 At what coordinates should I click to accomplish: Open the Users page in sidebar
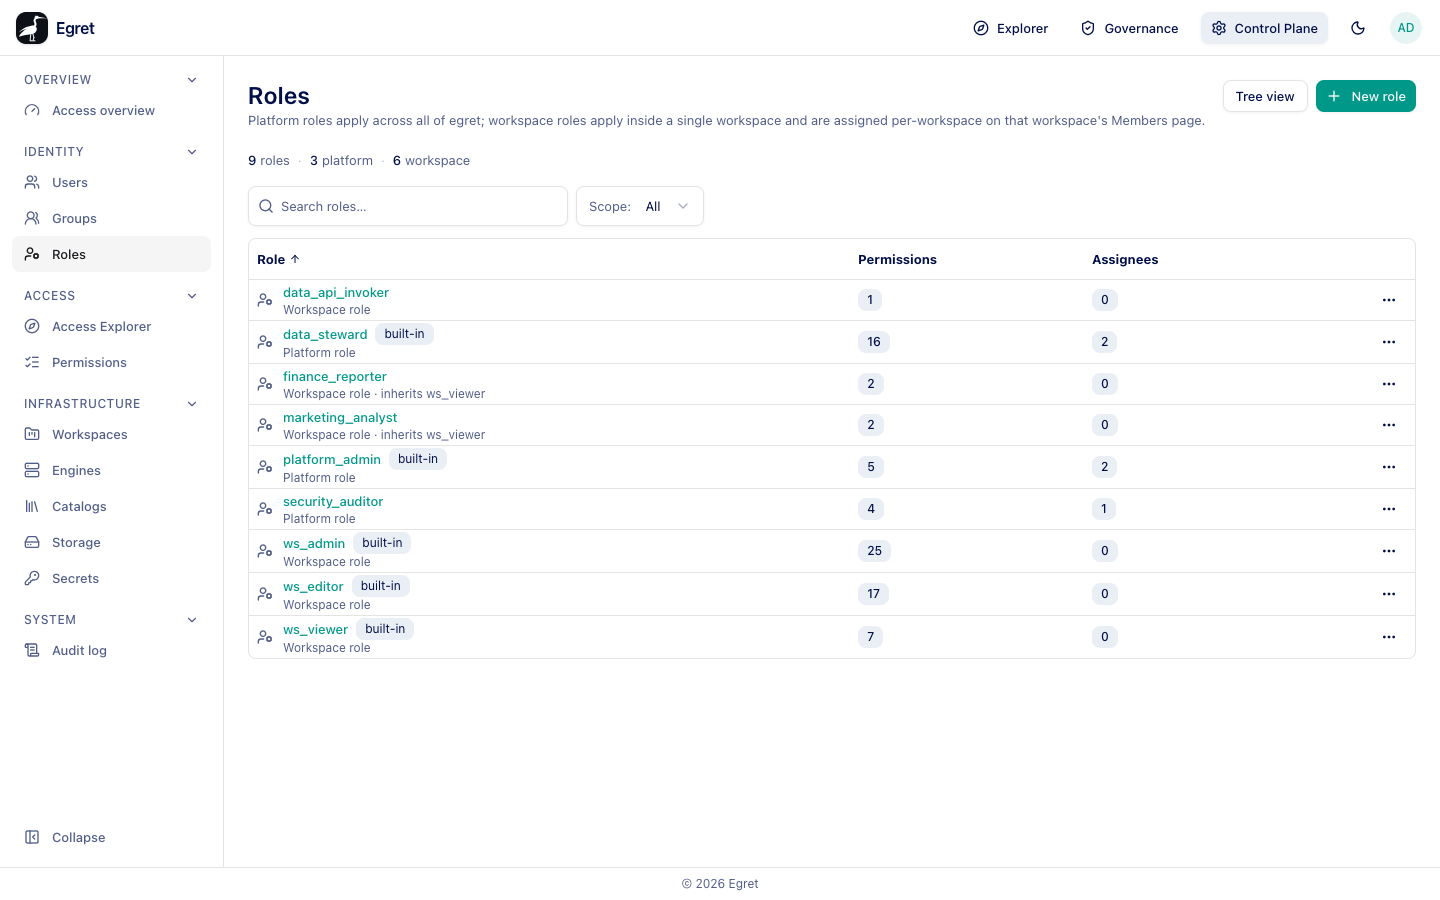[x=111, y=182]
